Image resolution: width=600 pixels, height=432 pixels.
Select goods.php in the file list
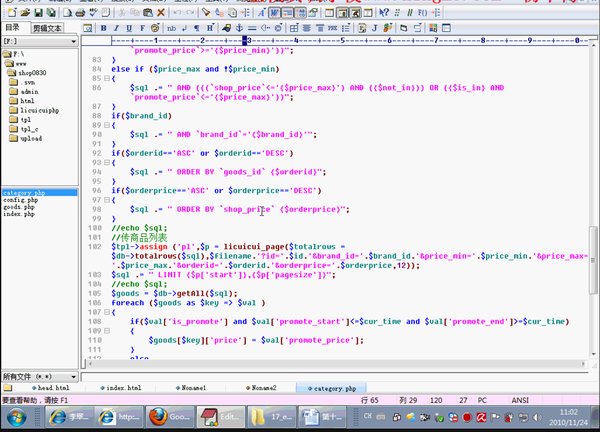pos(19,206)
